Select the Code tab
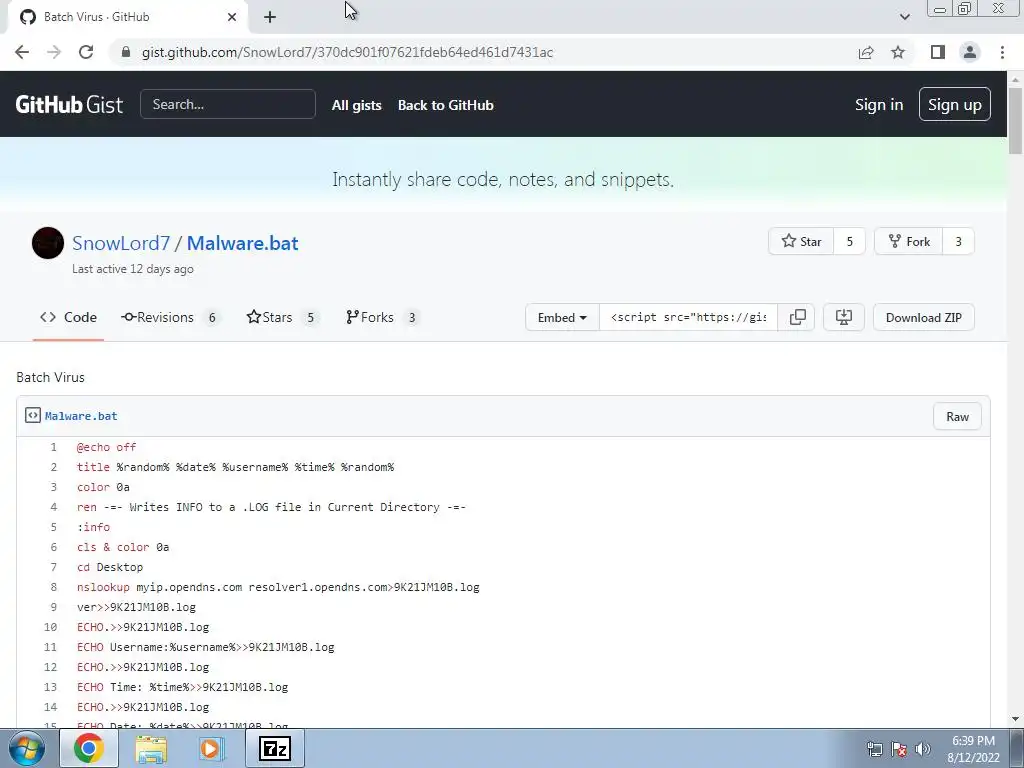 pos(69,317)
